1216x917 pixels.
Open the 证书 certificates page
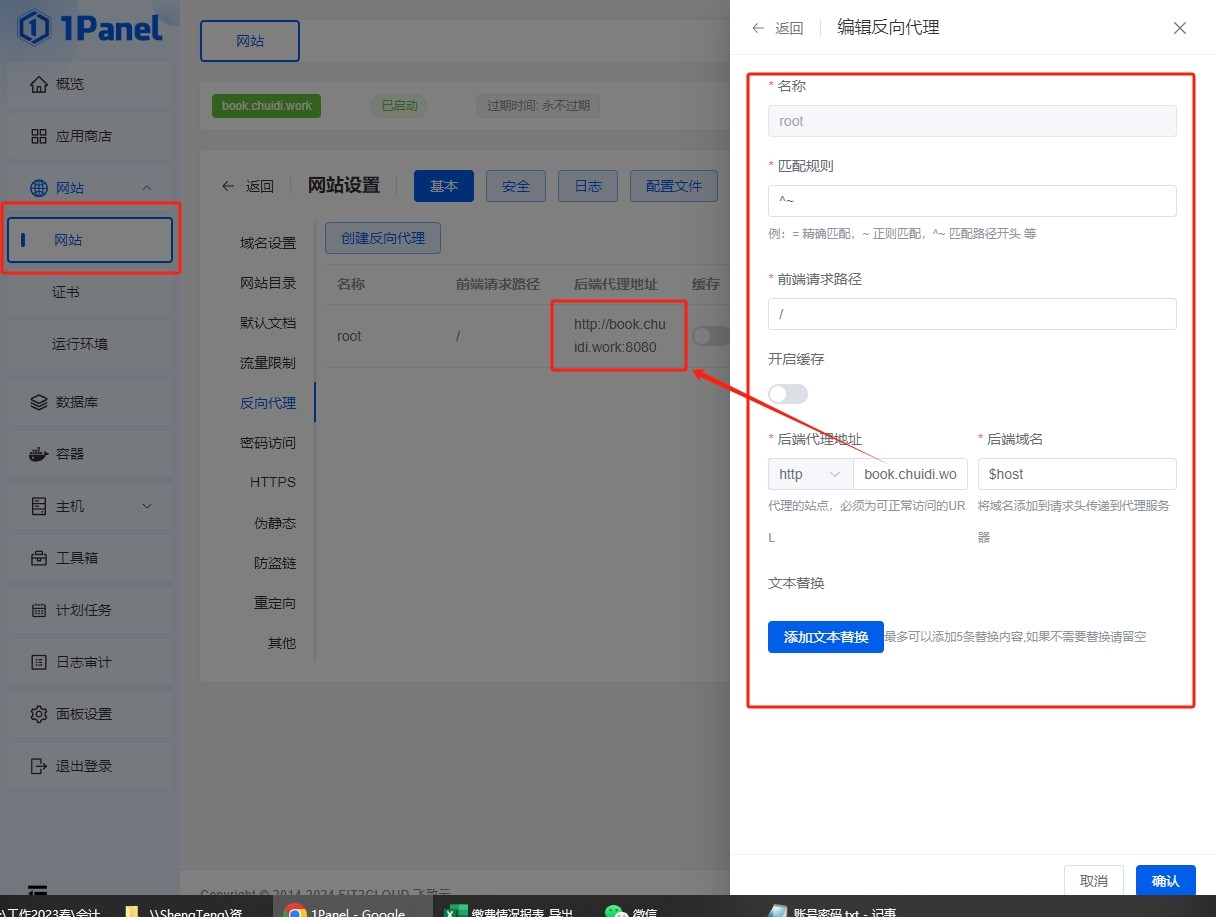pyautogui.click(x=90, y=292)
